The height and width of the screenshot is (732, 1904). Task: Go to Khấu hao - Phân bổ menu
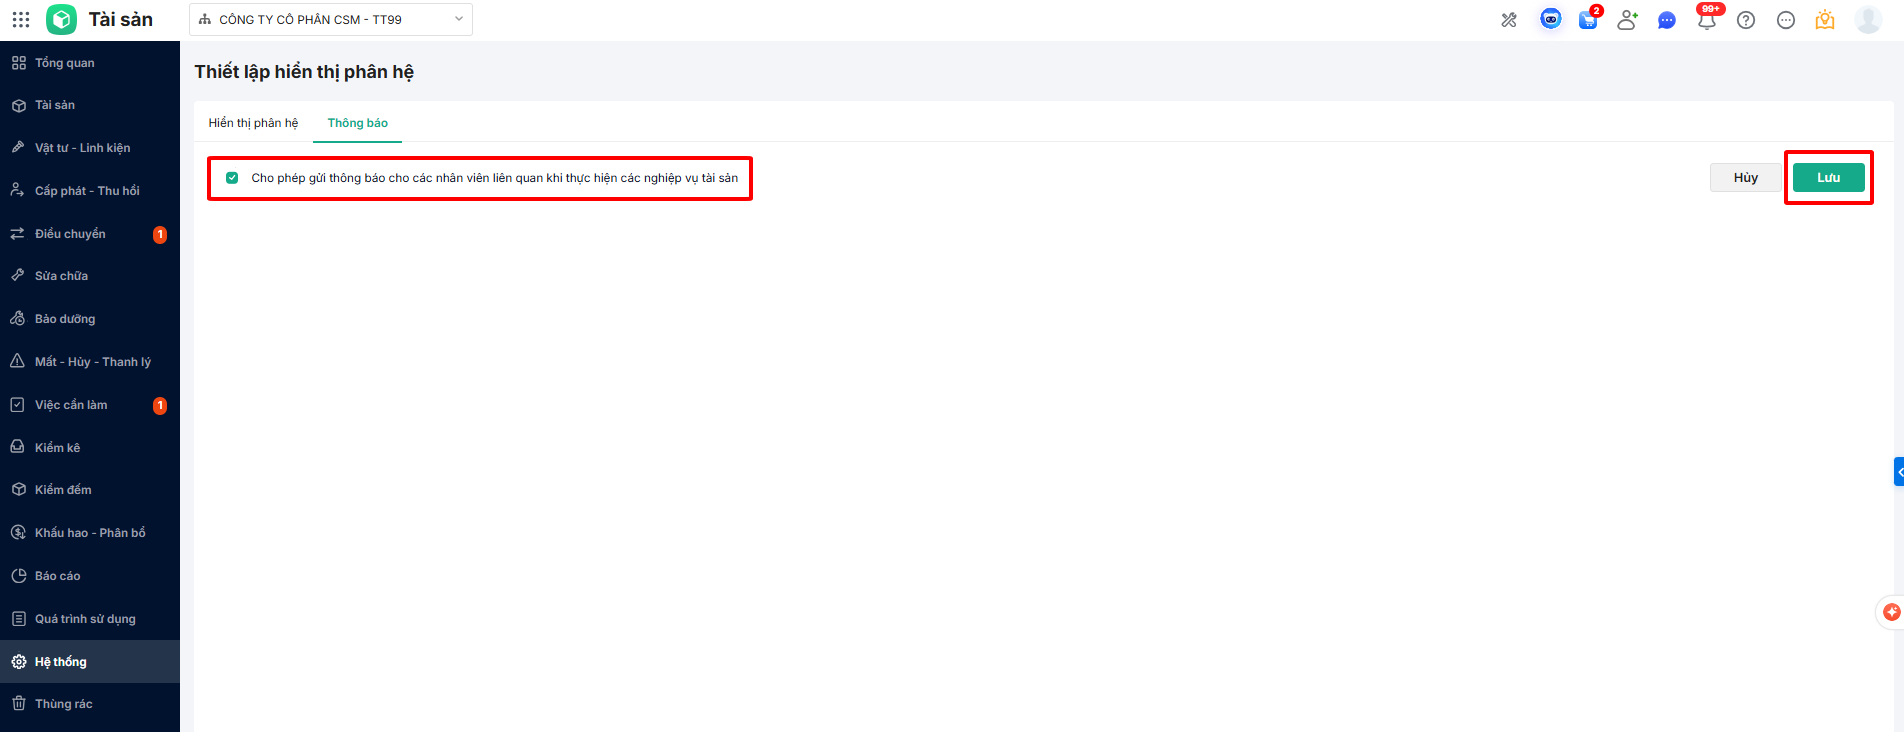click(90, 533)
